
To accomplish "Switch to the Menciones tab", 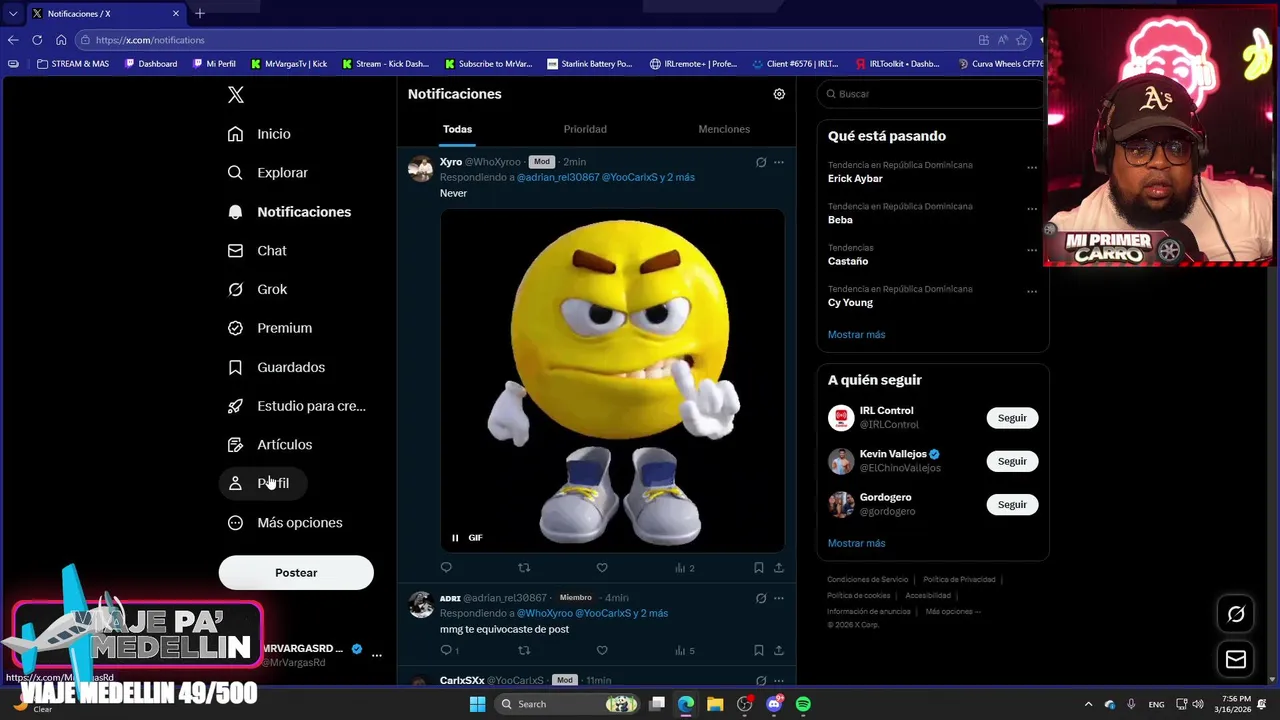I will click(x=724, y=129).
